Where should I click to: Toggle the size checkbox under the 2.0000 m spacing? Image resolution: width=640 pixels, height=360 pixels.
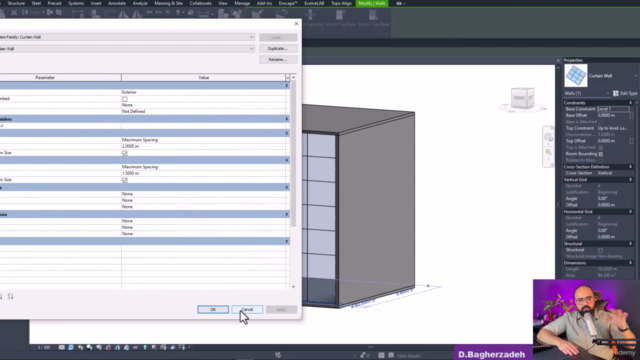(x=125, y=153)
